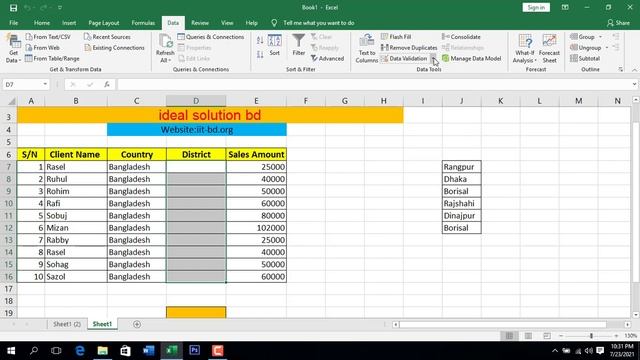This screenshot has height=360, width=640.
Task: Insert function via fx icon
Action: [x=107, y=84]
